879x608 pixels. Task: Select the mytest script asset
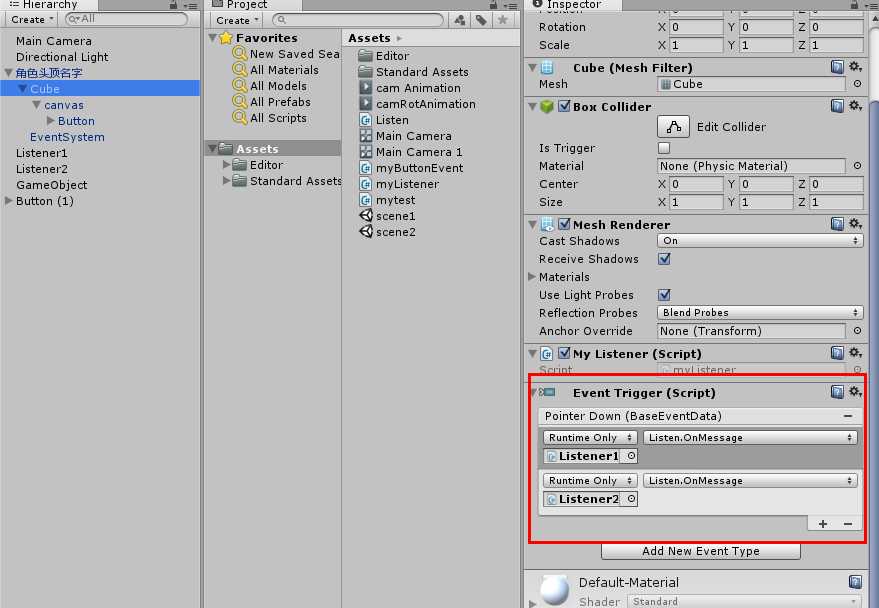coord(387,200)
